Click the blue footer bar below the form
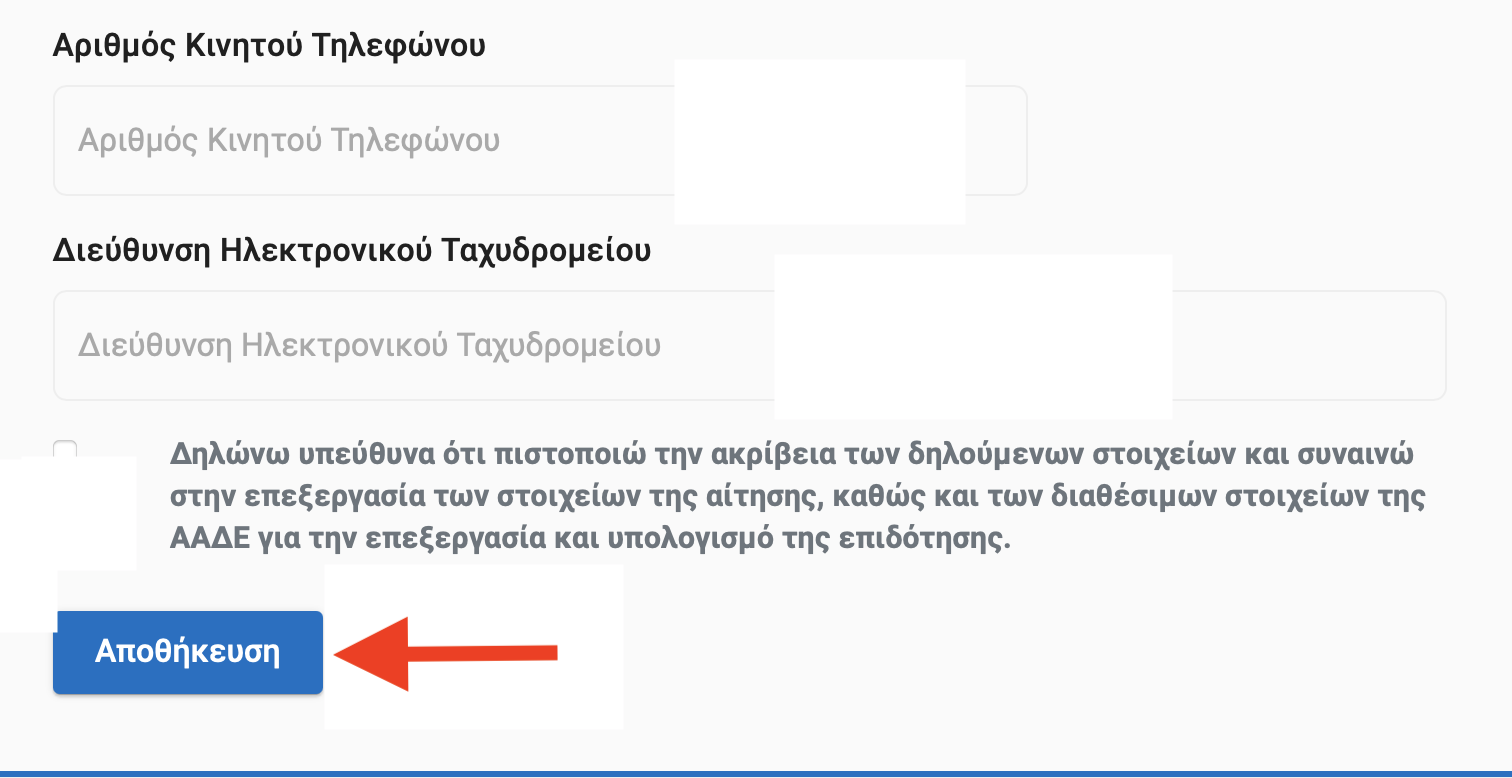Image resolution: width=1512 pixels, height=778 pixels. point(756,774)
